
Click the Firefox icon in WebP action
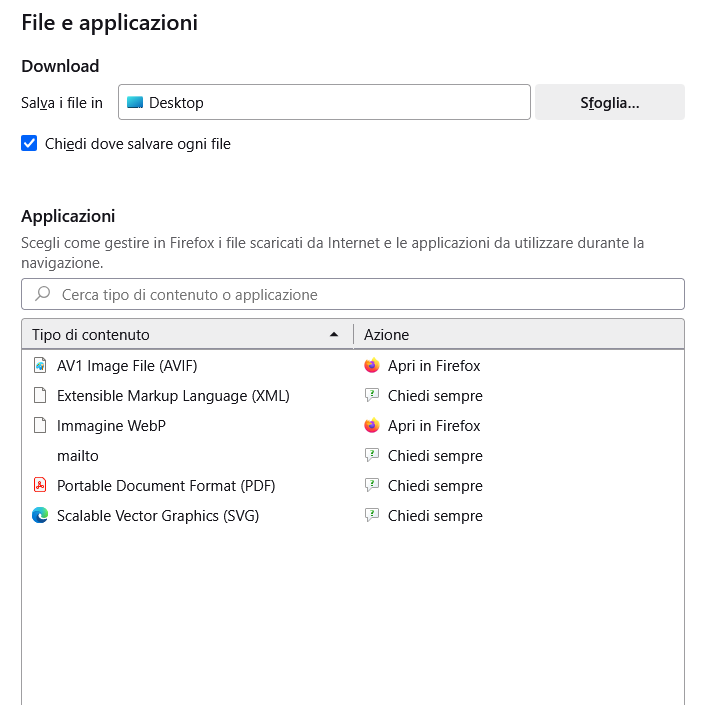pos(372,426)
